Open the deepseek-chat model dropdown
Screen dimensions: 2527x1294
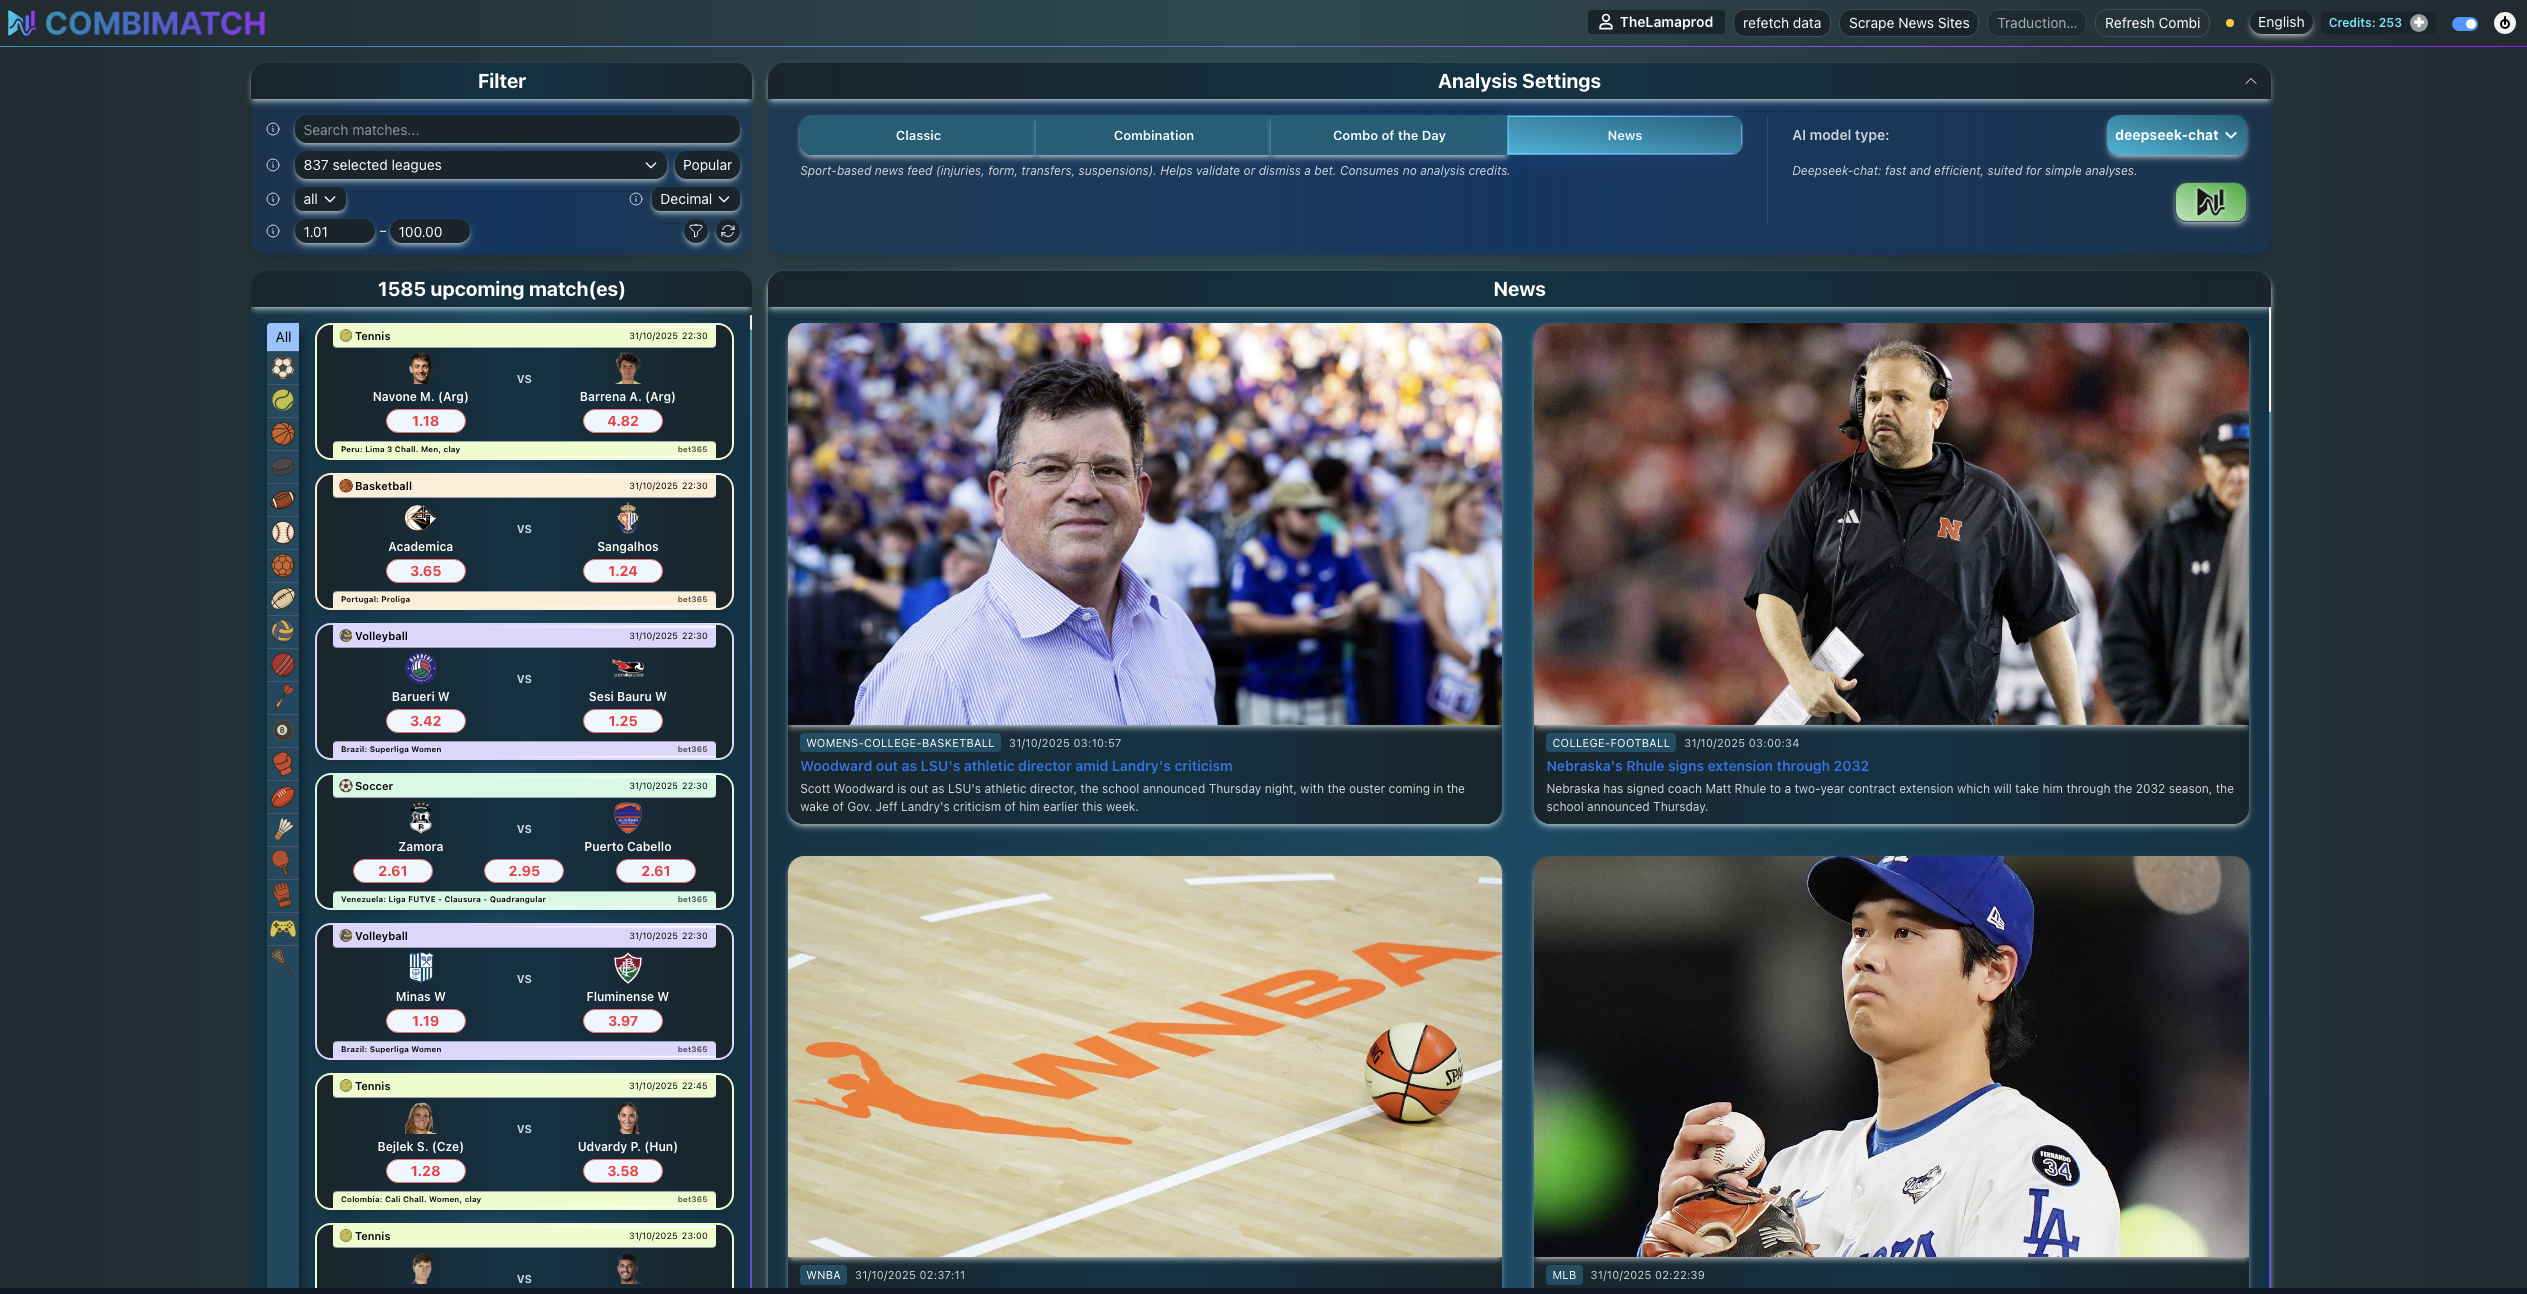click(x=2175, y=135)
